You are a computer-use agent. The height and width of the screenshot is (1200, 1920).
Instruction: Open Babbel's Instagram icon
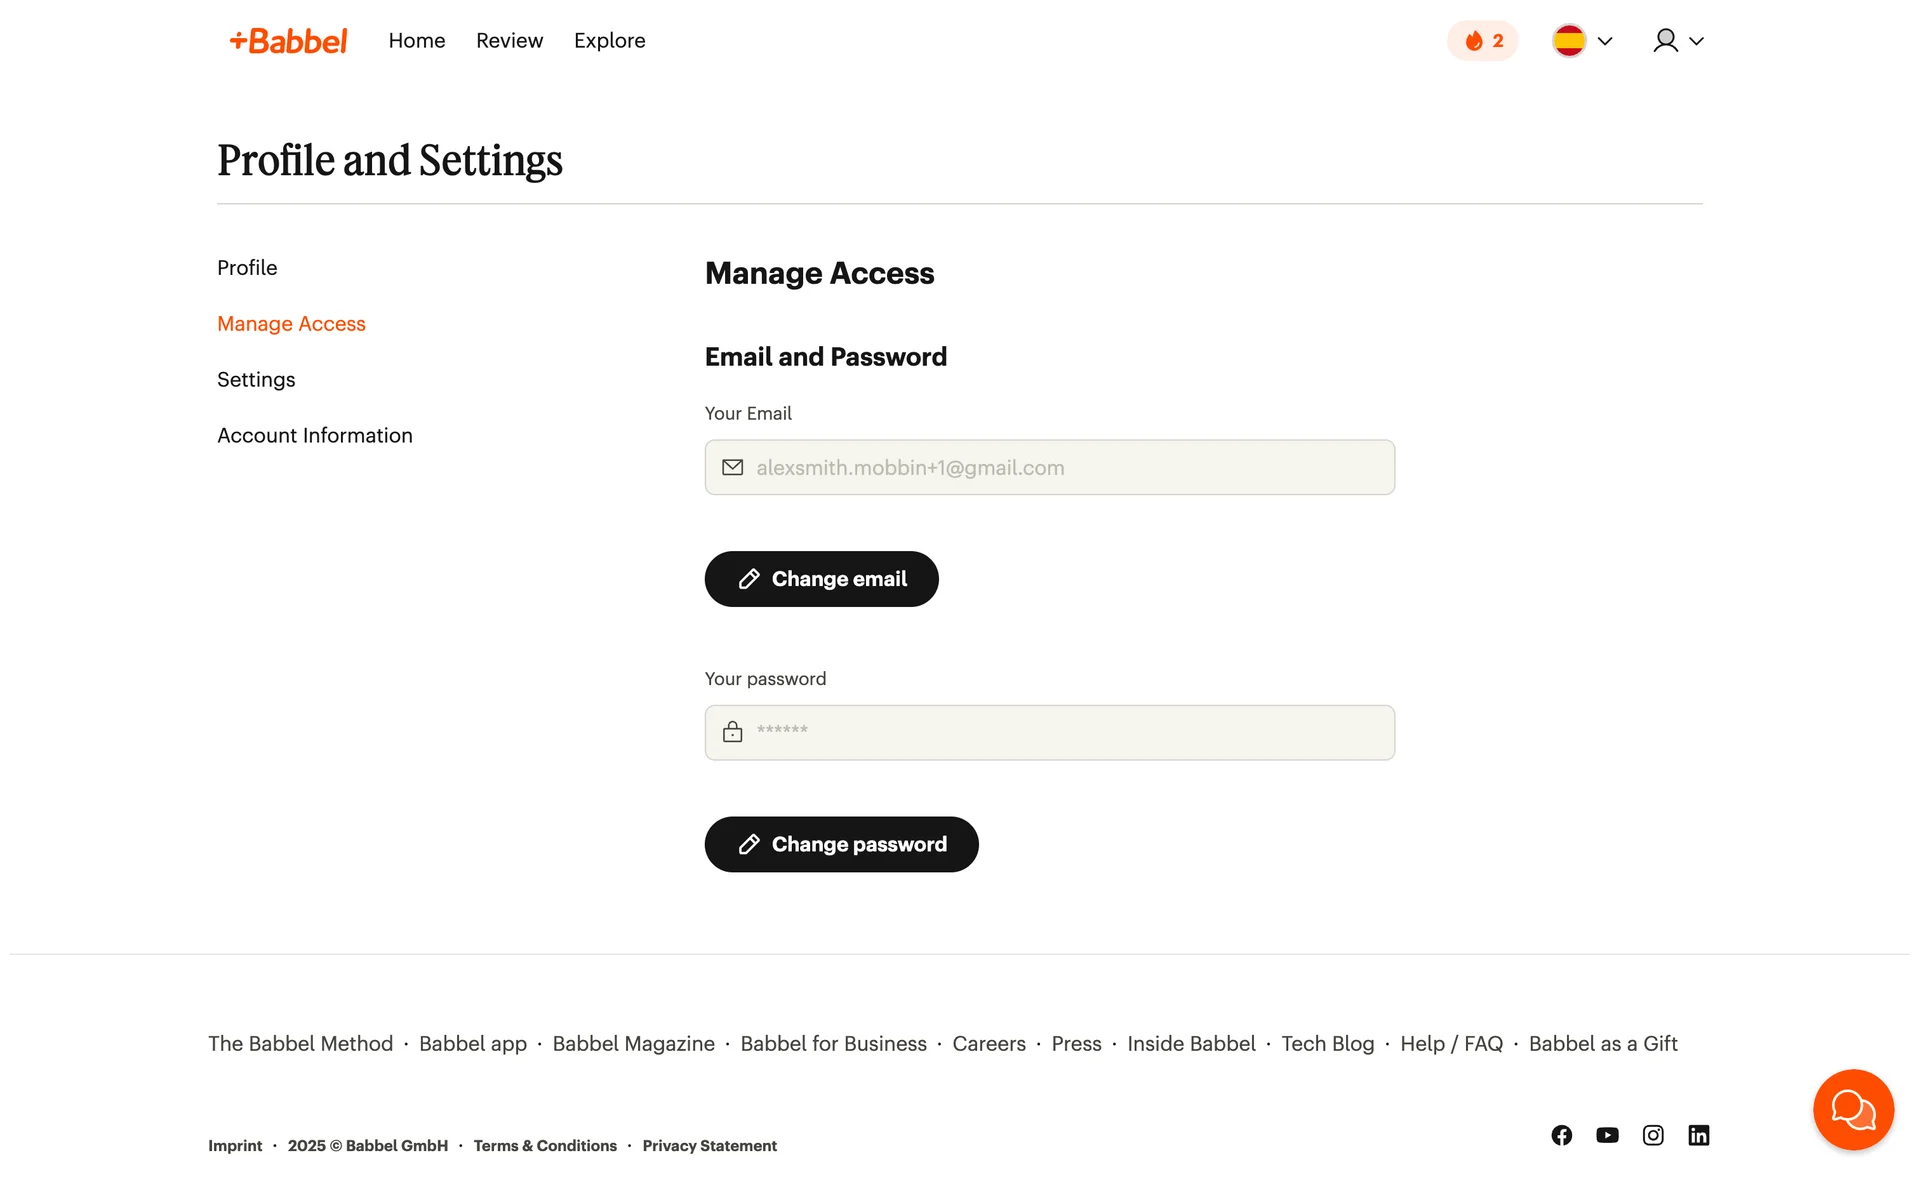(x=1653, y=1135)
